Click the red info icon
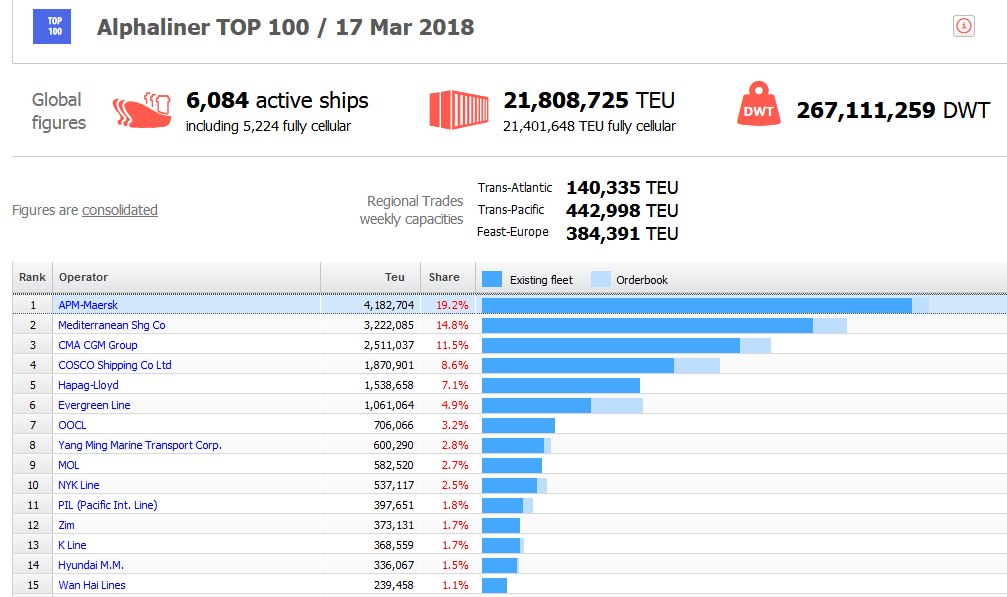The height and width of the screenshot is (597, 1007). [964, 27]
